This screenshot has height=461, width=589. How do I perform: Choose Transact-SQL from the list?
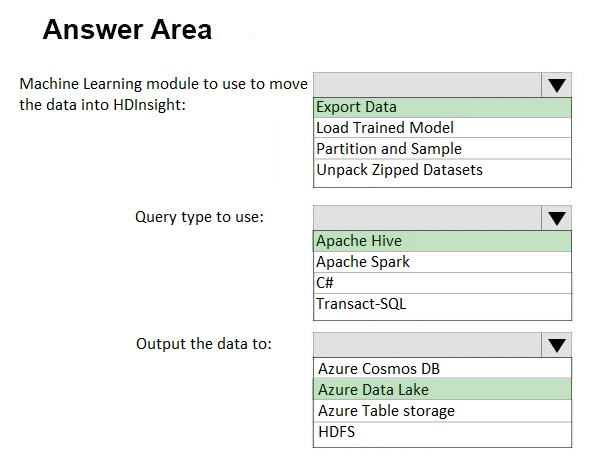coord(442,304)
